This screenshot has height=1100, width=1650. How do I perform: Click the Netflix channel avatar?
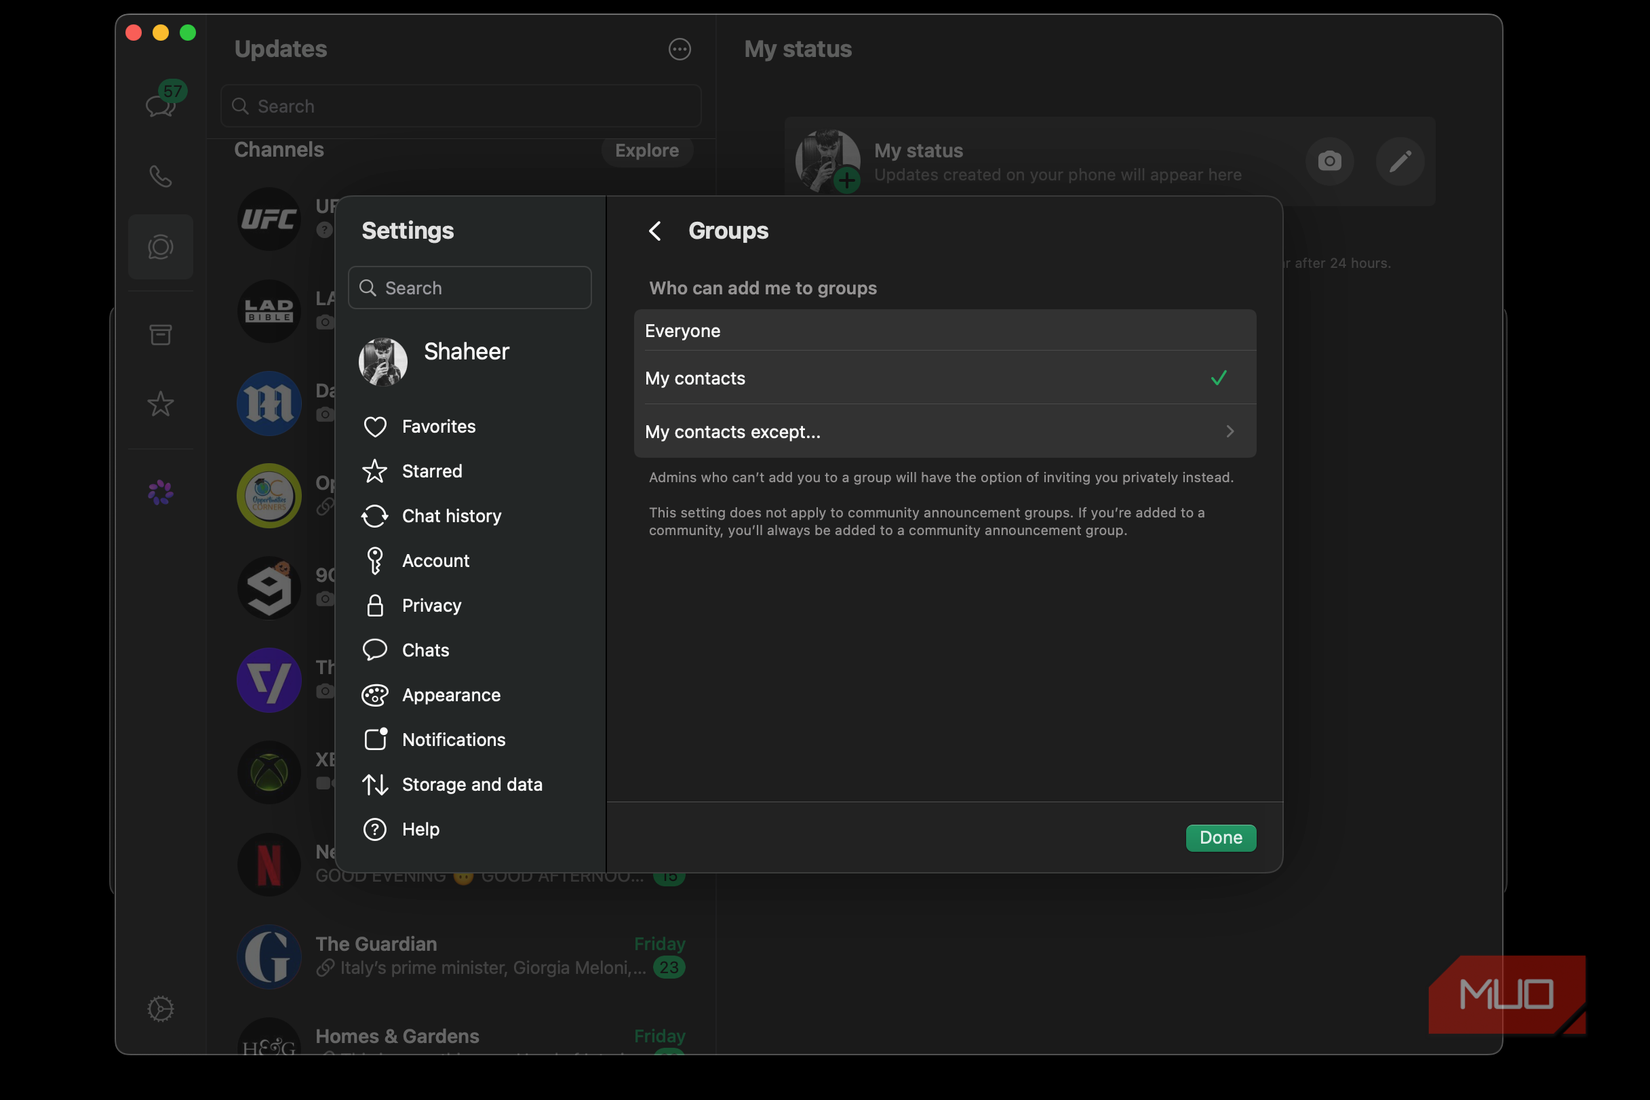(x=269, y=865)
